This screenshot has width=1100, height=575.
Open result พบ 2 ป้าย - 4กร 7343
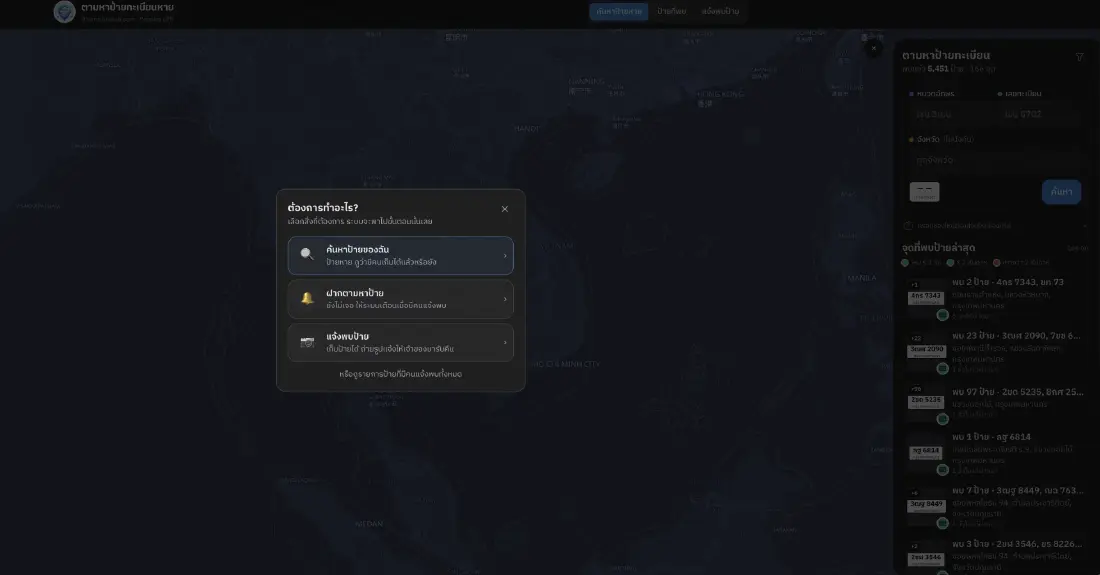995,299
